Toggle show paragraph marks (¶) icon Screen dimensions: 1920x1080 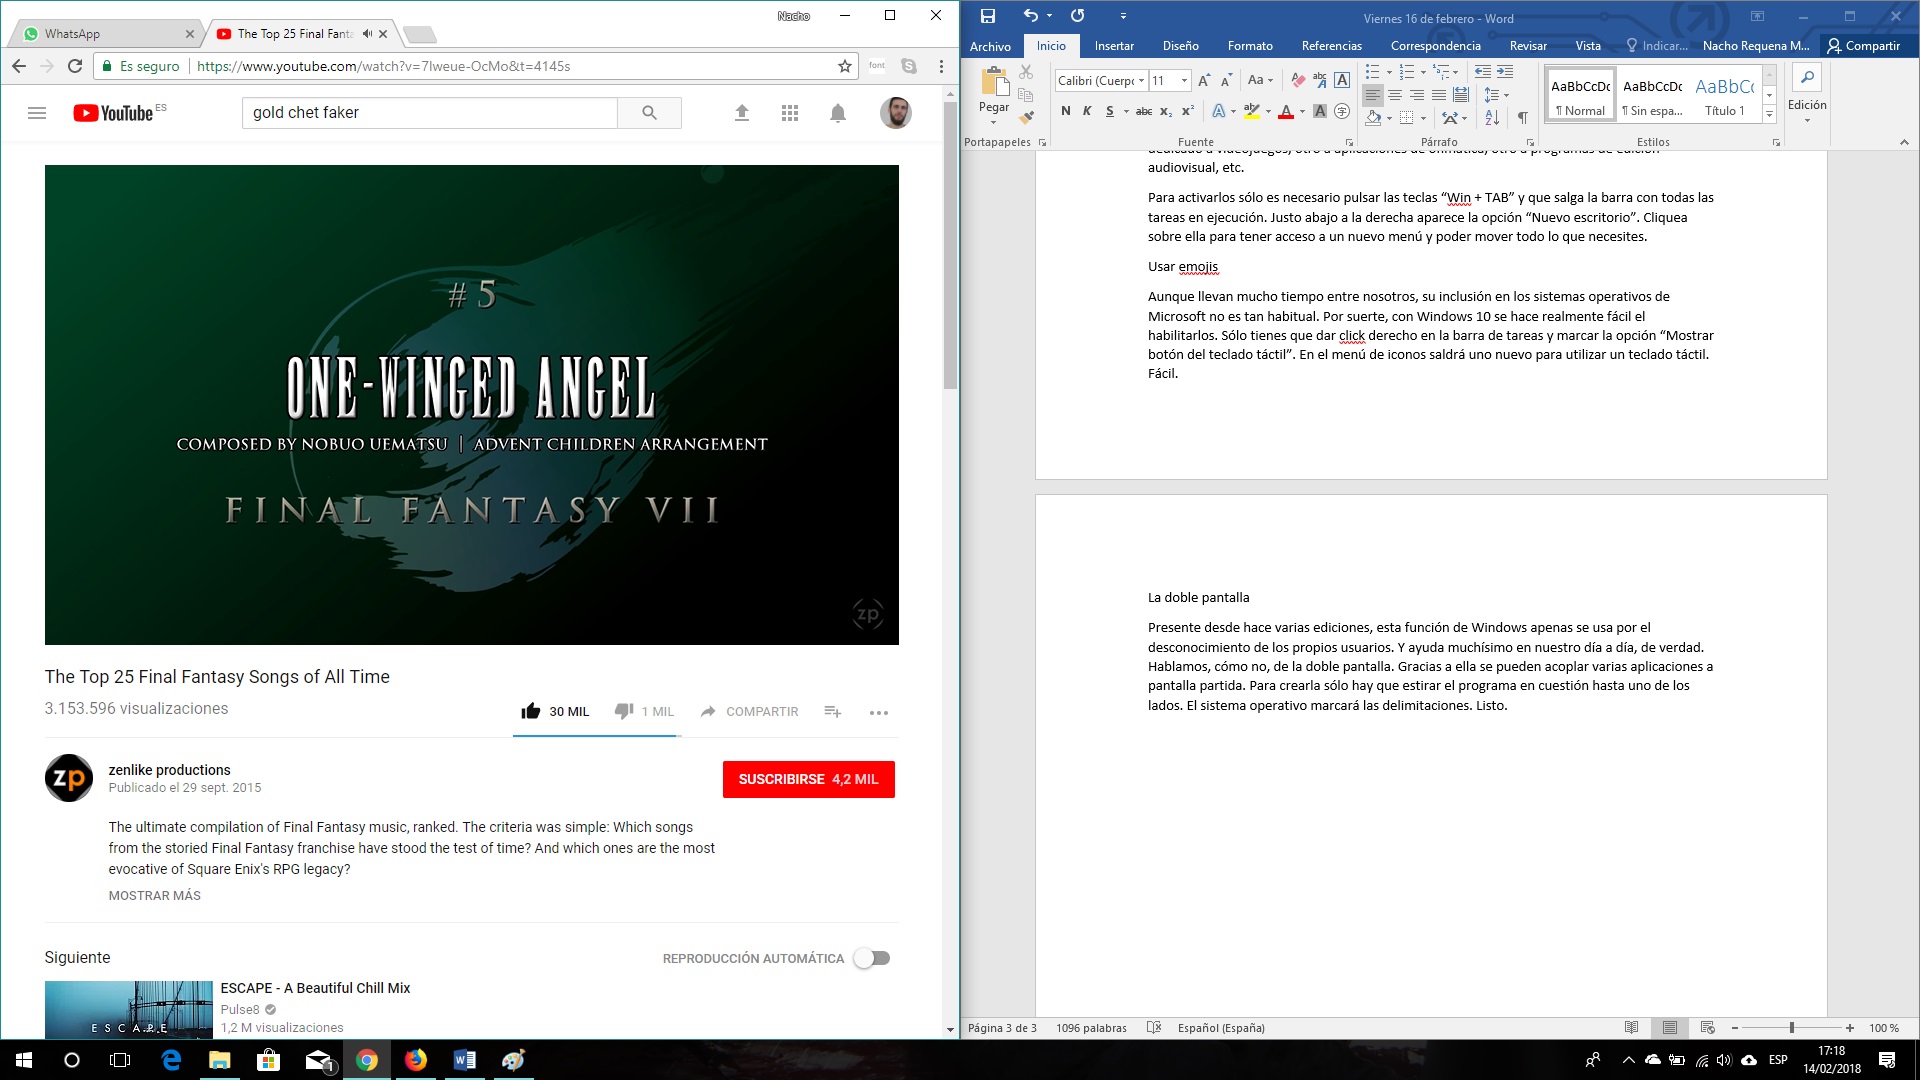click(x=1522, y=118)
